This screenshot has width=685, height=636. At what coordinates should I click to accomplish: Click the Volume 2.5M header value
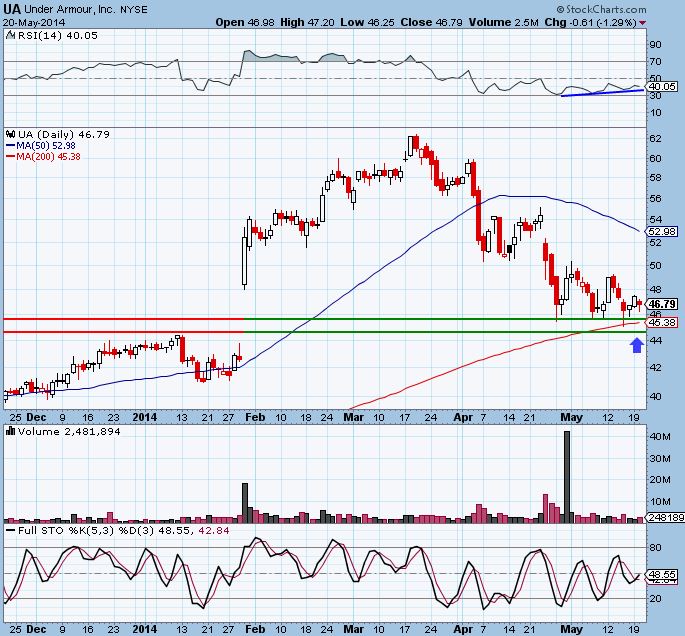(504, 22)
